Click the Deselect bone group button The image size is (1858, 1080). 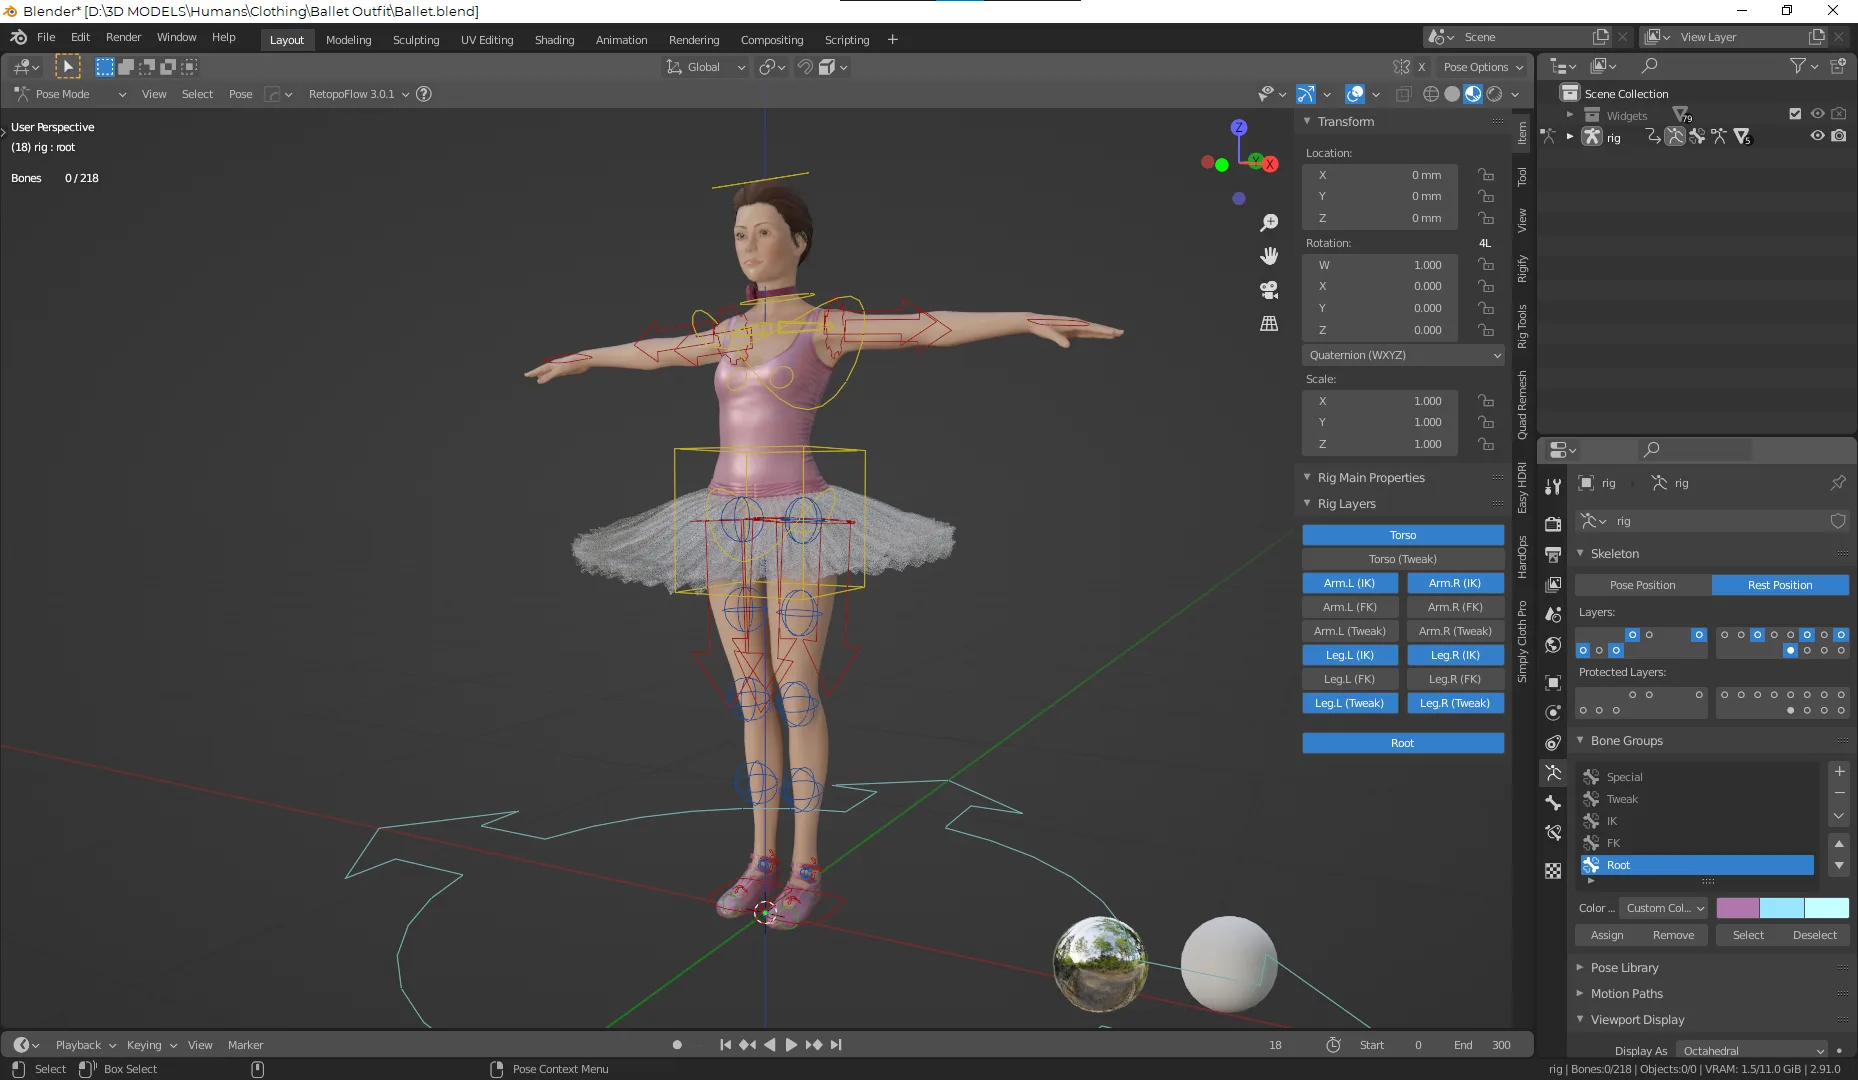click(1815, 935)
